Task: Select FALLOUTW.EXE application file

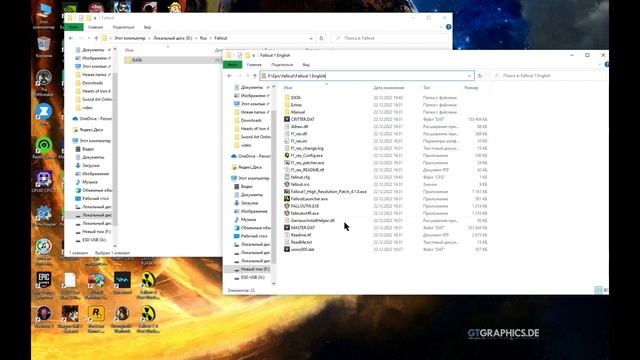Action: pos(304,206)
